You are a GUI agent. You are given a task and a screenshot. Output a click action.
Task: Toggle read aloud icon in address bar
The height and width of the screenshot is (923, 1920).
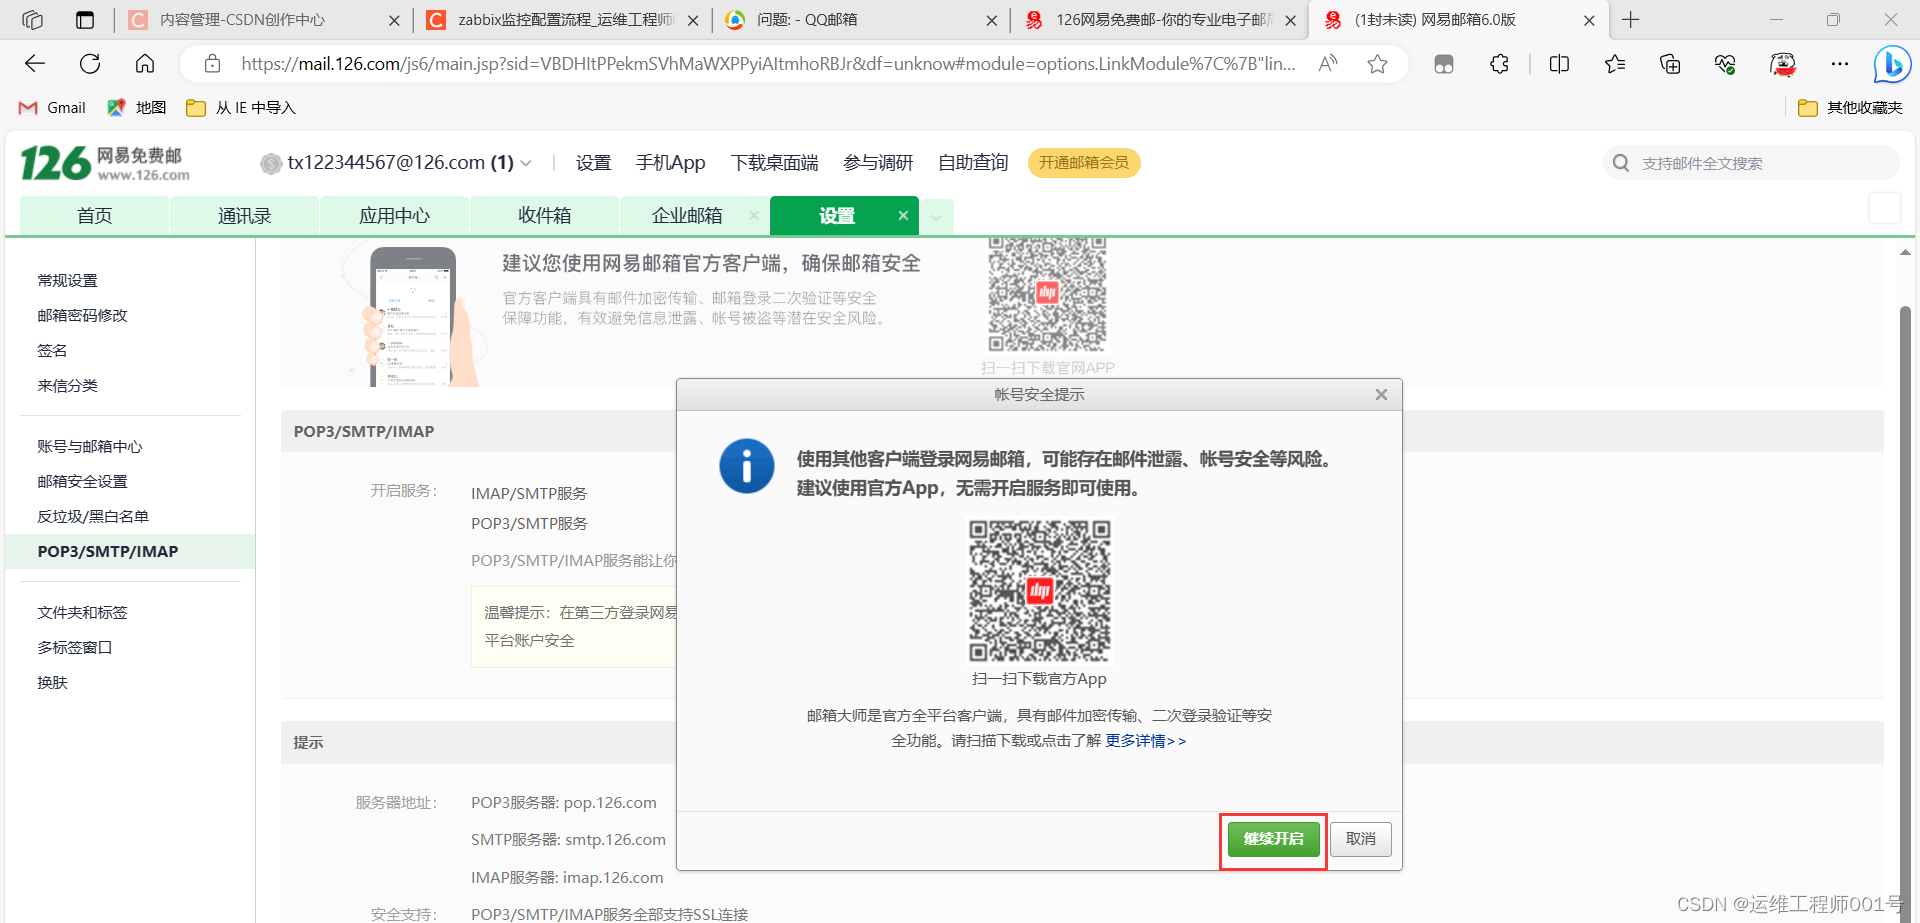(x=1328, y=64)
